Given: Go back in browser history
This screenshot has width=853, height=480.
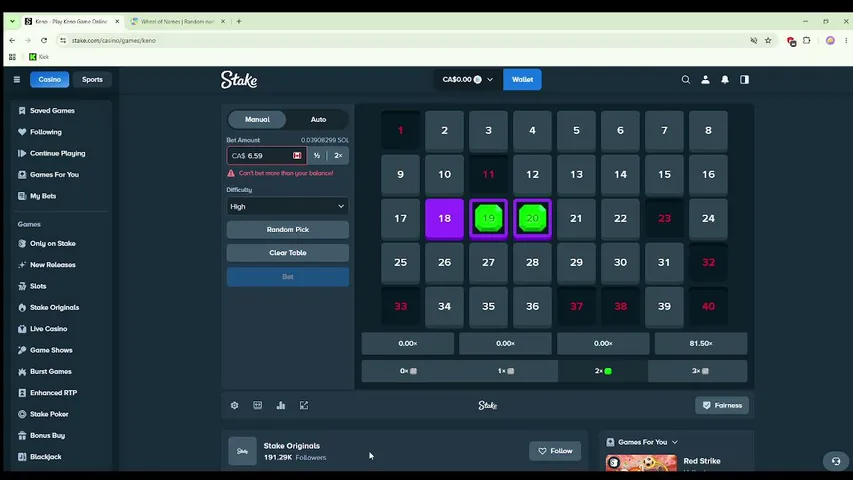Looking at the screenshot, I should pos(12,40).
